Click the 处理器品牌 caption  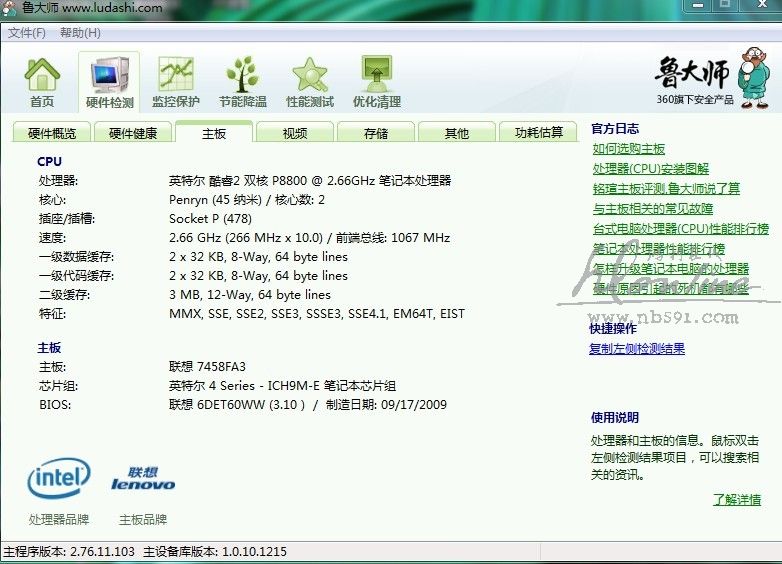pyautogui.click(x=59, y=520)
